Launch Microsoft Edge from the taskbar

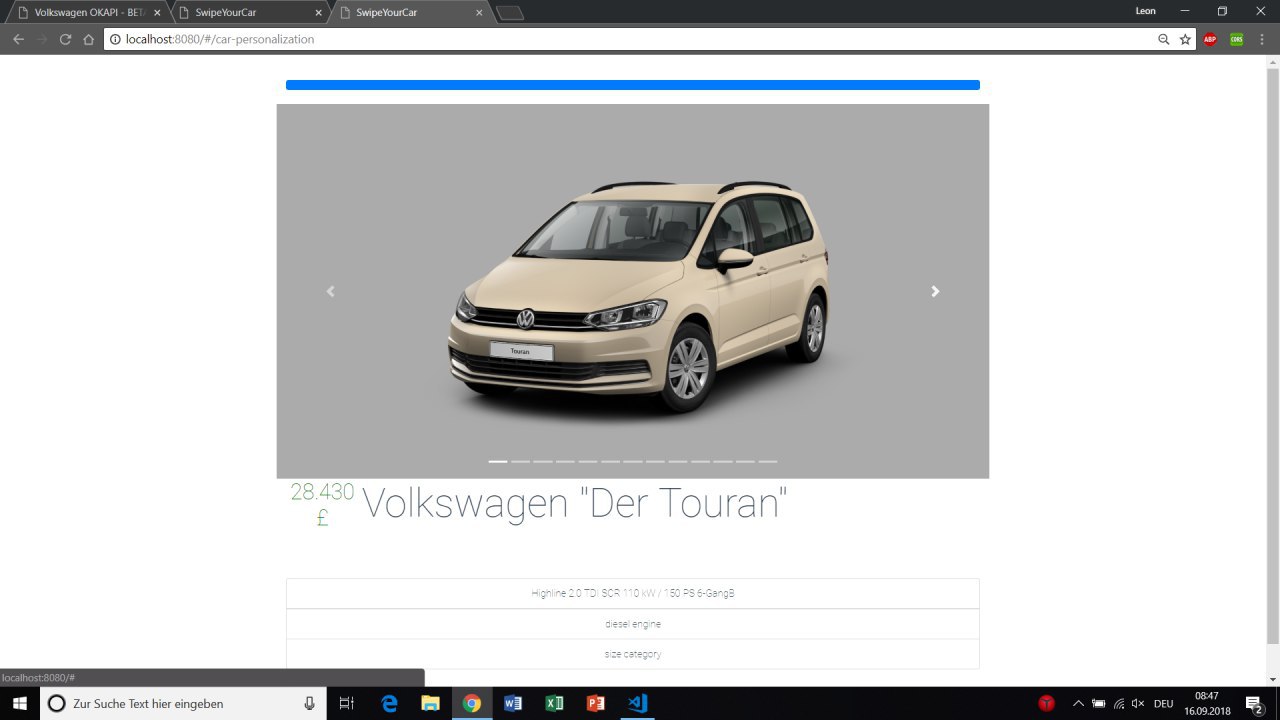(390, 703)
